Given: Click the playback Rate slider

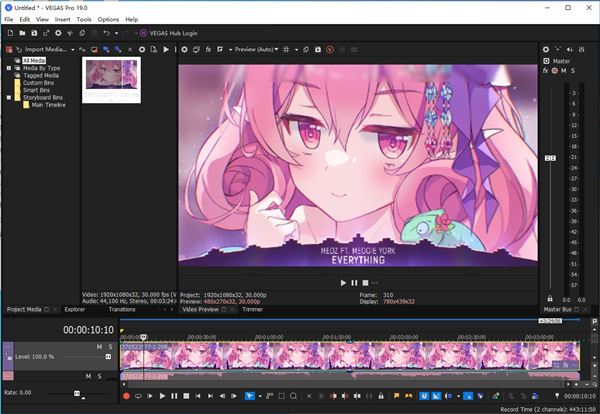Looking at the screenshot, I should click(77, 393).
